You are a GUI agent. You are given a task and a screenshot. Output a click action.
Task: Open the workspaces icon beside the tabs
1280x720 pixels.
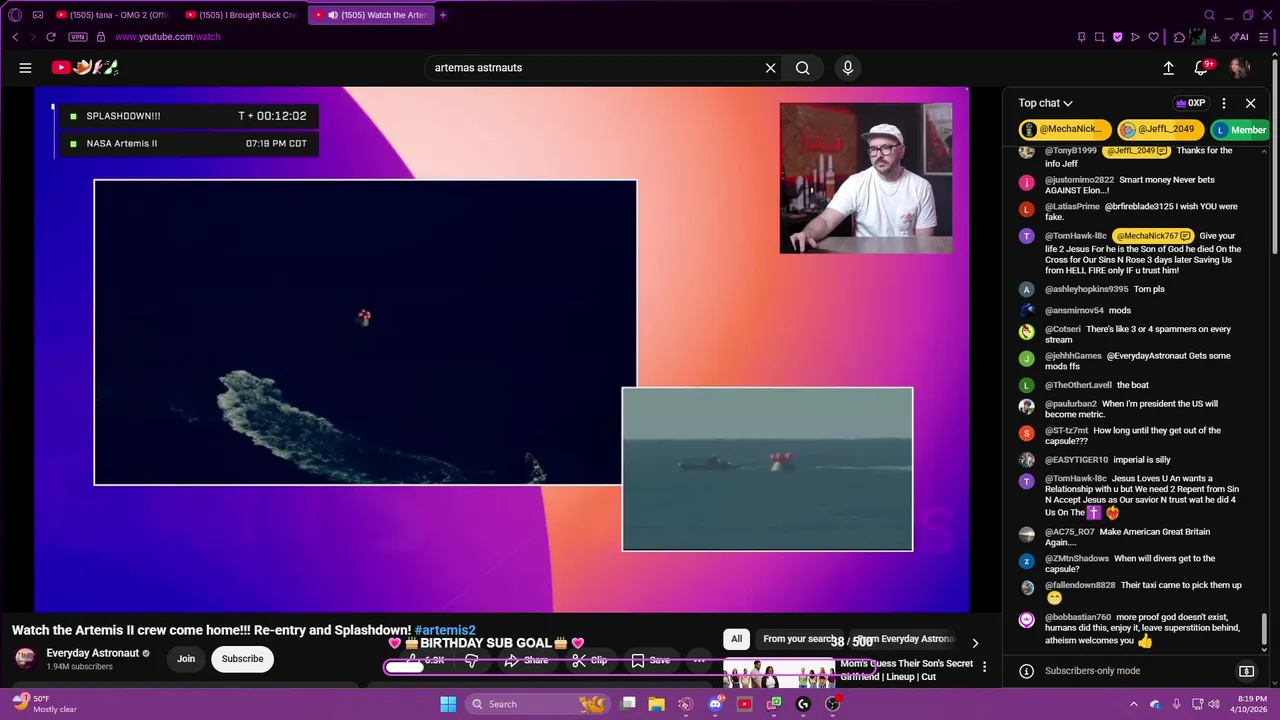[x=38, y=15]
